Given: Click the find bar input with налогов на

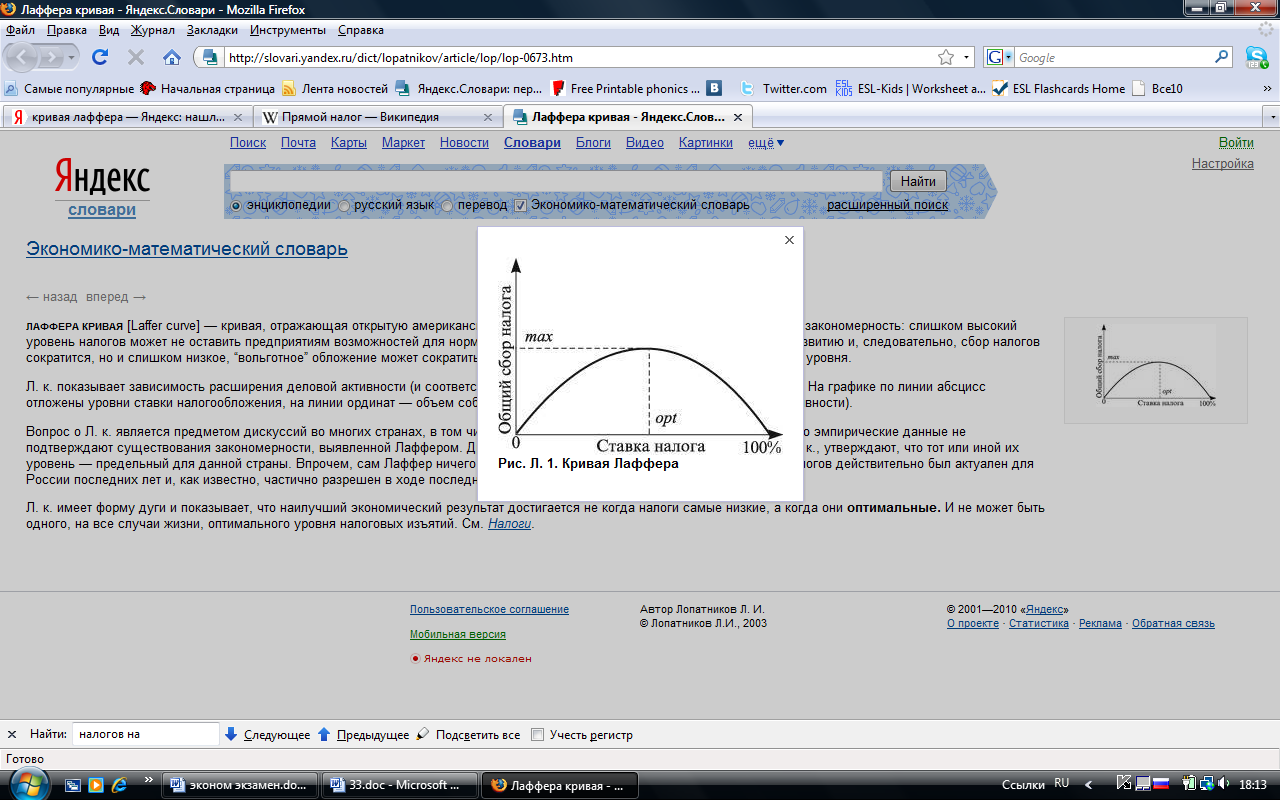Looking at the screenshot, I should click(146, 734).
